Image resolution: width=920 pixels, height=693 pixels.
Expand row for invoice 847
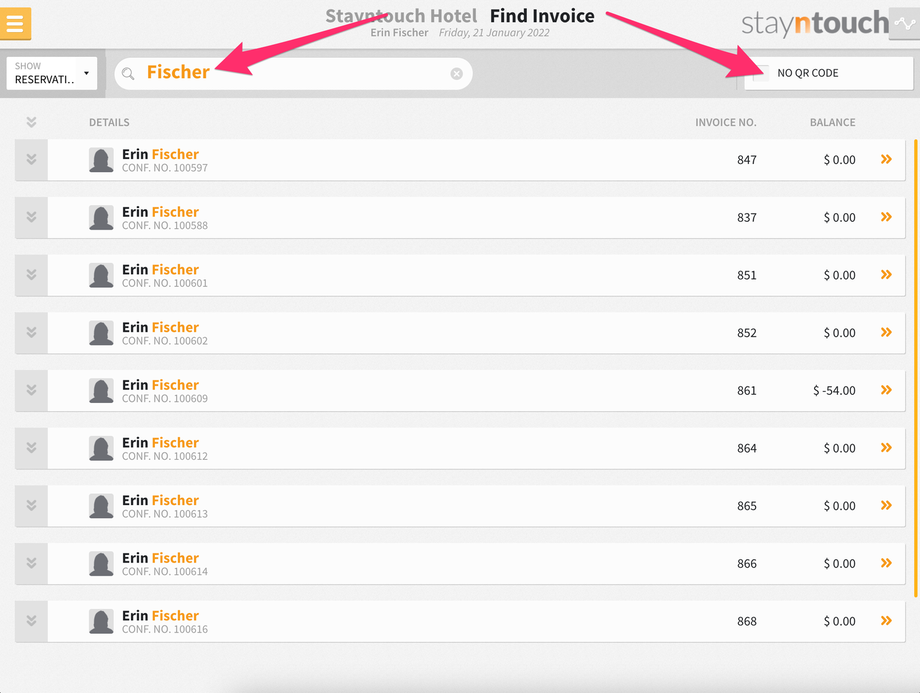[31, 160]
